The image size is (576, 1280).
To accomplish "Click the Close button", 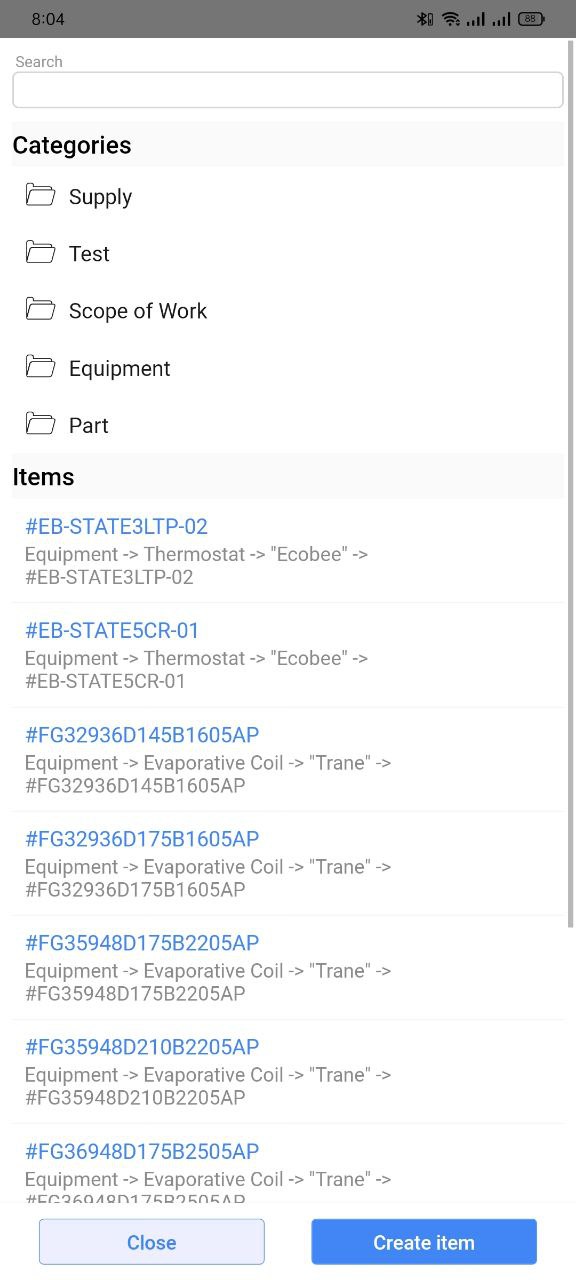I will (x=152, y=1242).
